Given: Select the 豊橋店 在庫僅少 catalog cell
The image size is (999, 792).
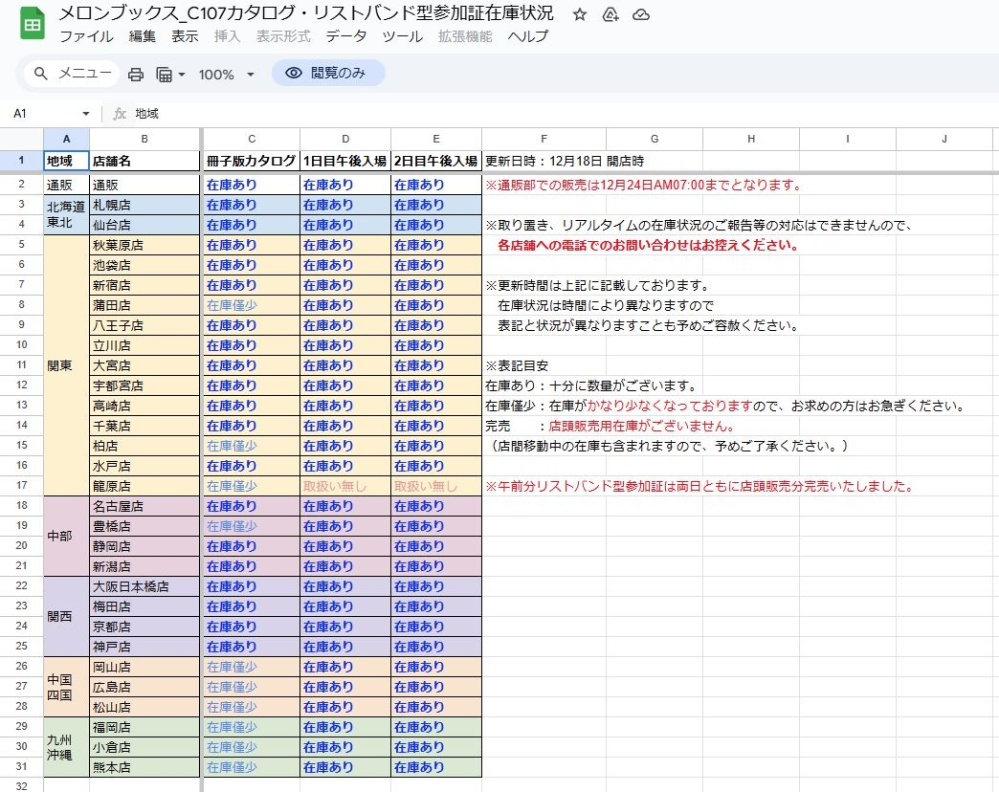Looking at the screenshot, I should click(x=252, y=526).
